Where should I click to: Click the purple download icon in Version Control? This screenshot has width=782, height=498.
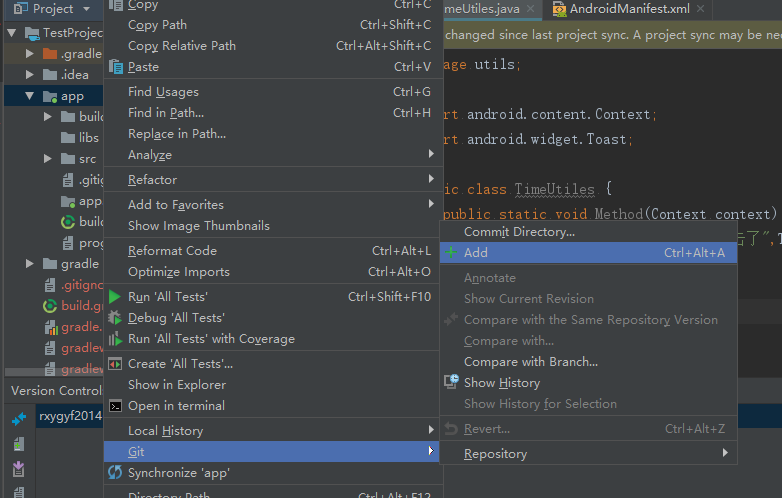(x=18, y=469)
